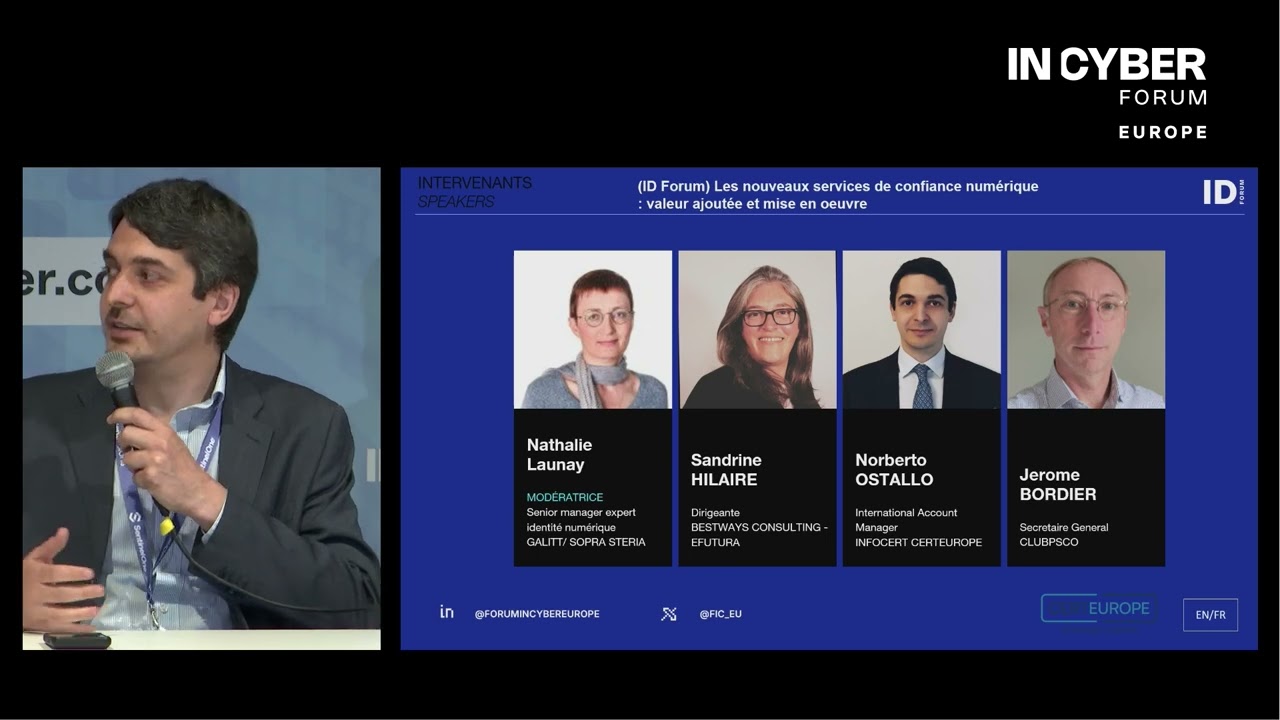The image size is (1280, 720).
Task: Click "INFOCERT CERTEUROPE" text
Action: [918, 542]
